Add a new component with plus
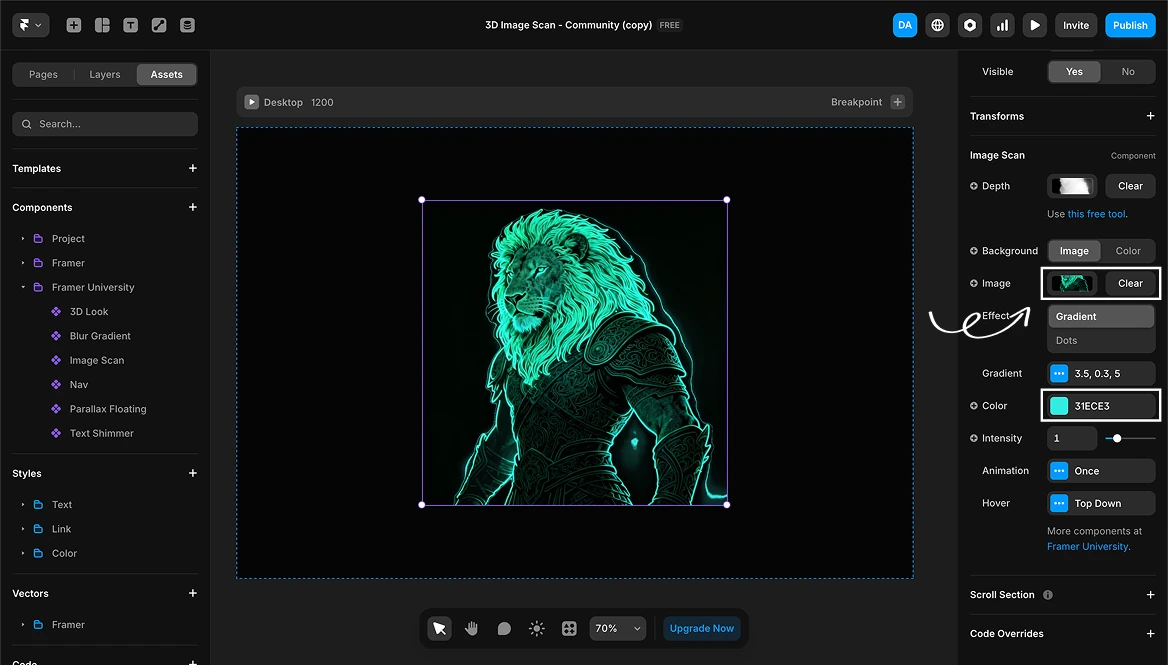This screenshot has height=665, width=1168. click(x=193, y=207)
